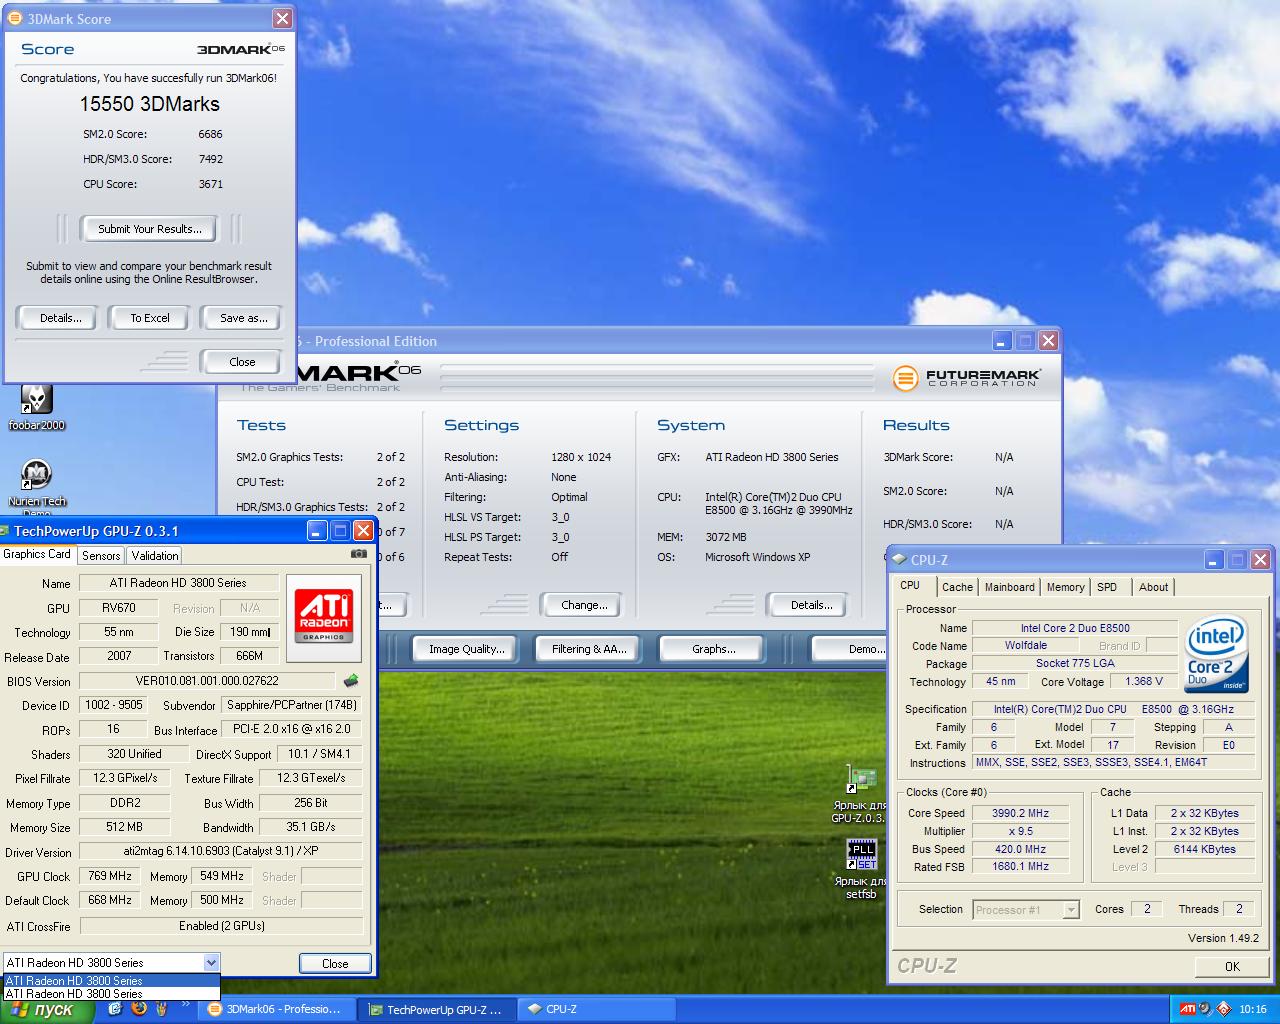Open the GPU selection dropdown in GPU-Z
This screenshot has height=1024, width=1280.
pos(211,962)
